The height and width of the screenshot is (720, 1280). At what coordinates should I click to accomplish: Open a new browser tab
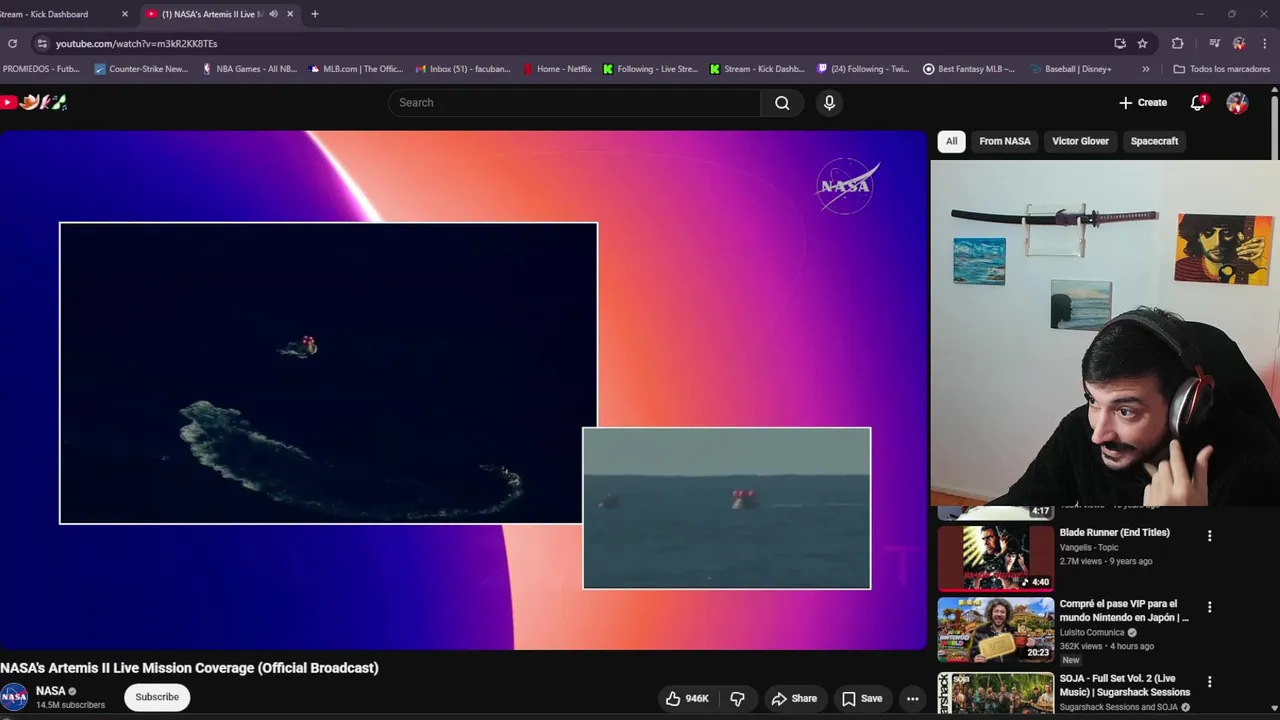(315, 14)
